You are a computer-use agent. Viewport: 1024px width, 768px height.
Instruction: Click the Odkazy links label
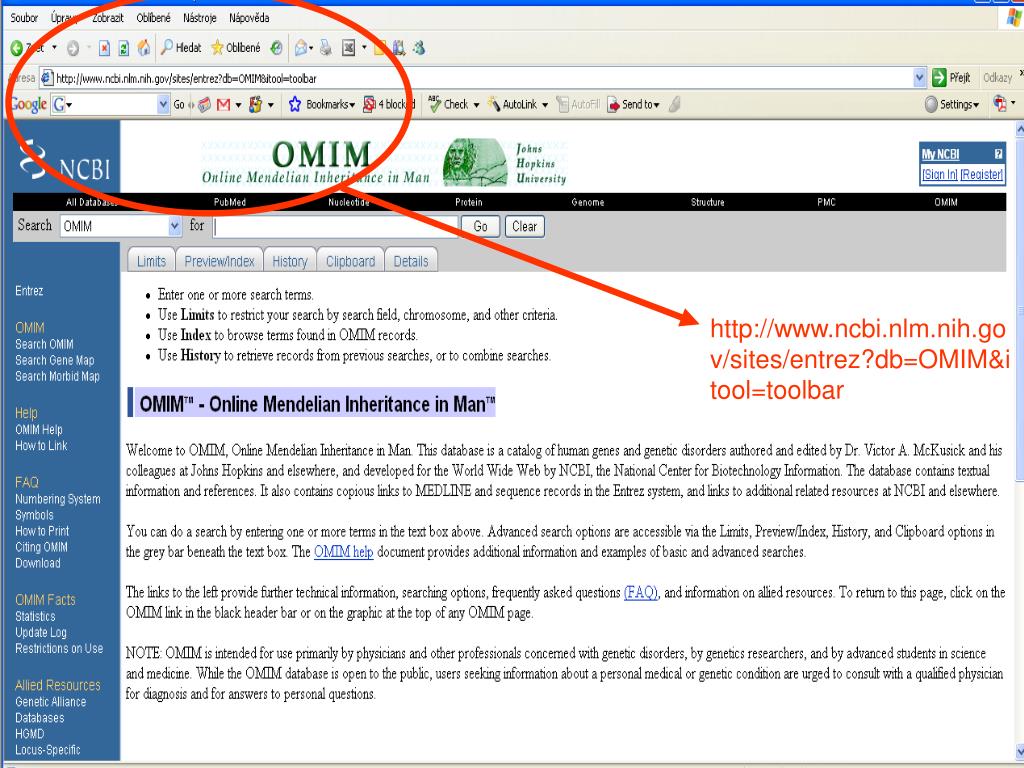pos(997,78)
